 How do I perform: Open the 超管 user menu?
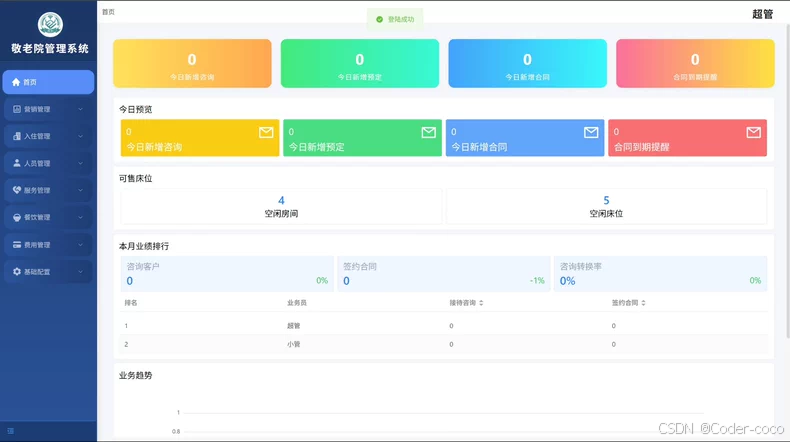point(762,14)
